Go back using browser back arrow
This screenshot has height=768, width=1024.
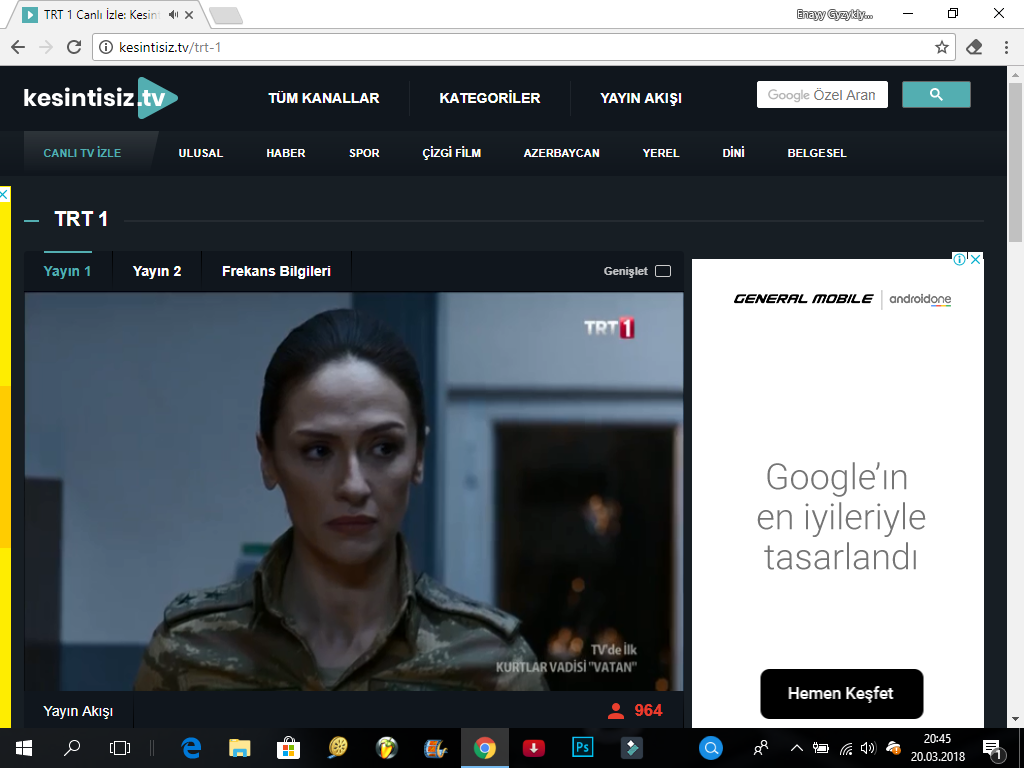pyautogui.click(x=18, y=47)
